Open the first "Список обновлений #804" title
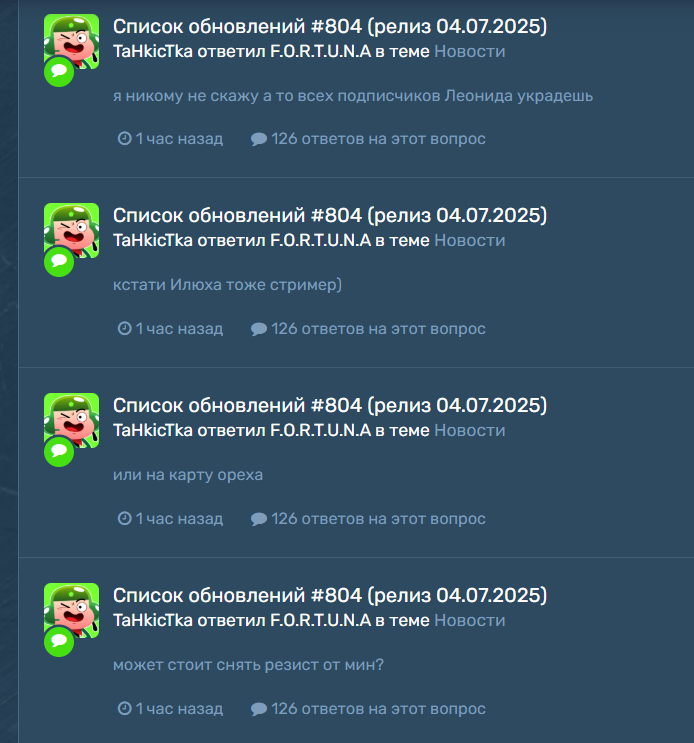The height and width of the screenshot is (743, 694). point(330,27)
